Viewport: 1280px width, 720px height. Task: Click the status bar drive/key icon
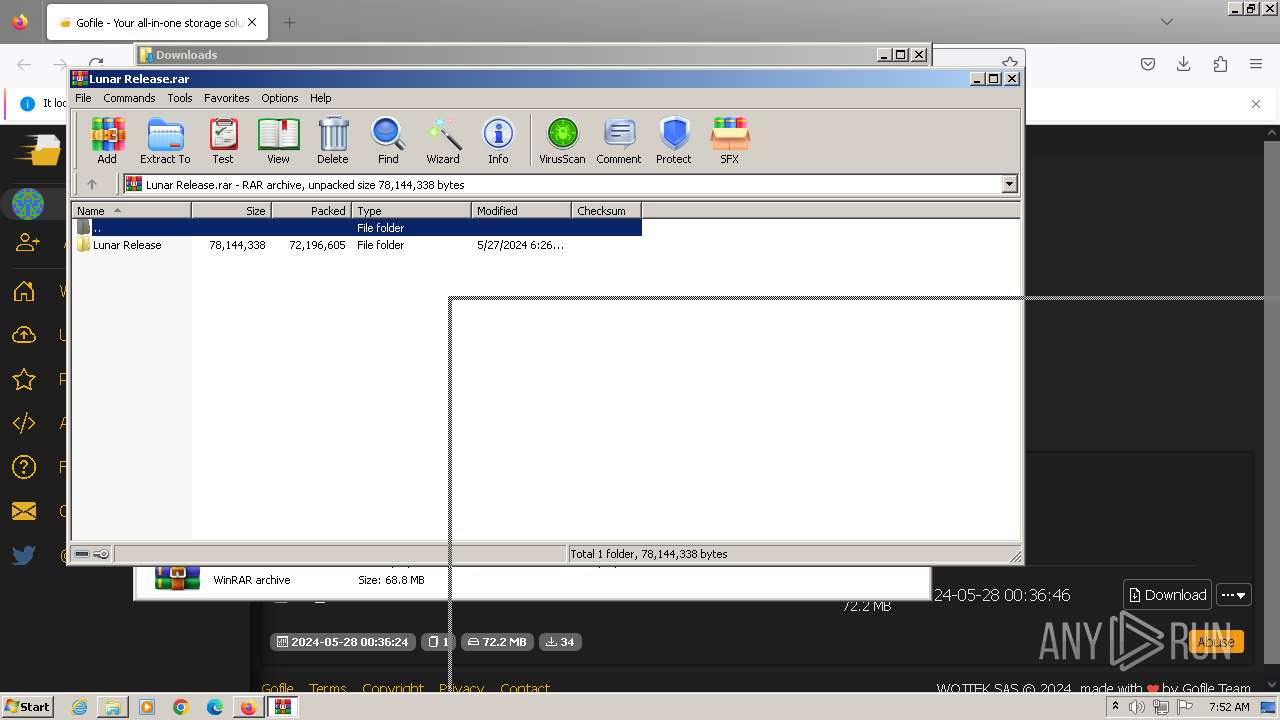[x=92, y=554]
